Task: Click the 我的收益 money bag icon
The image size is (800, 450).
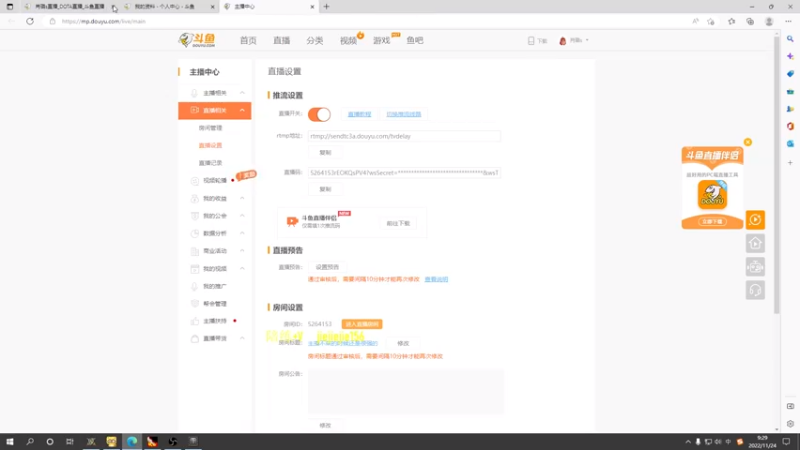Action: 194,198
